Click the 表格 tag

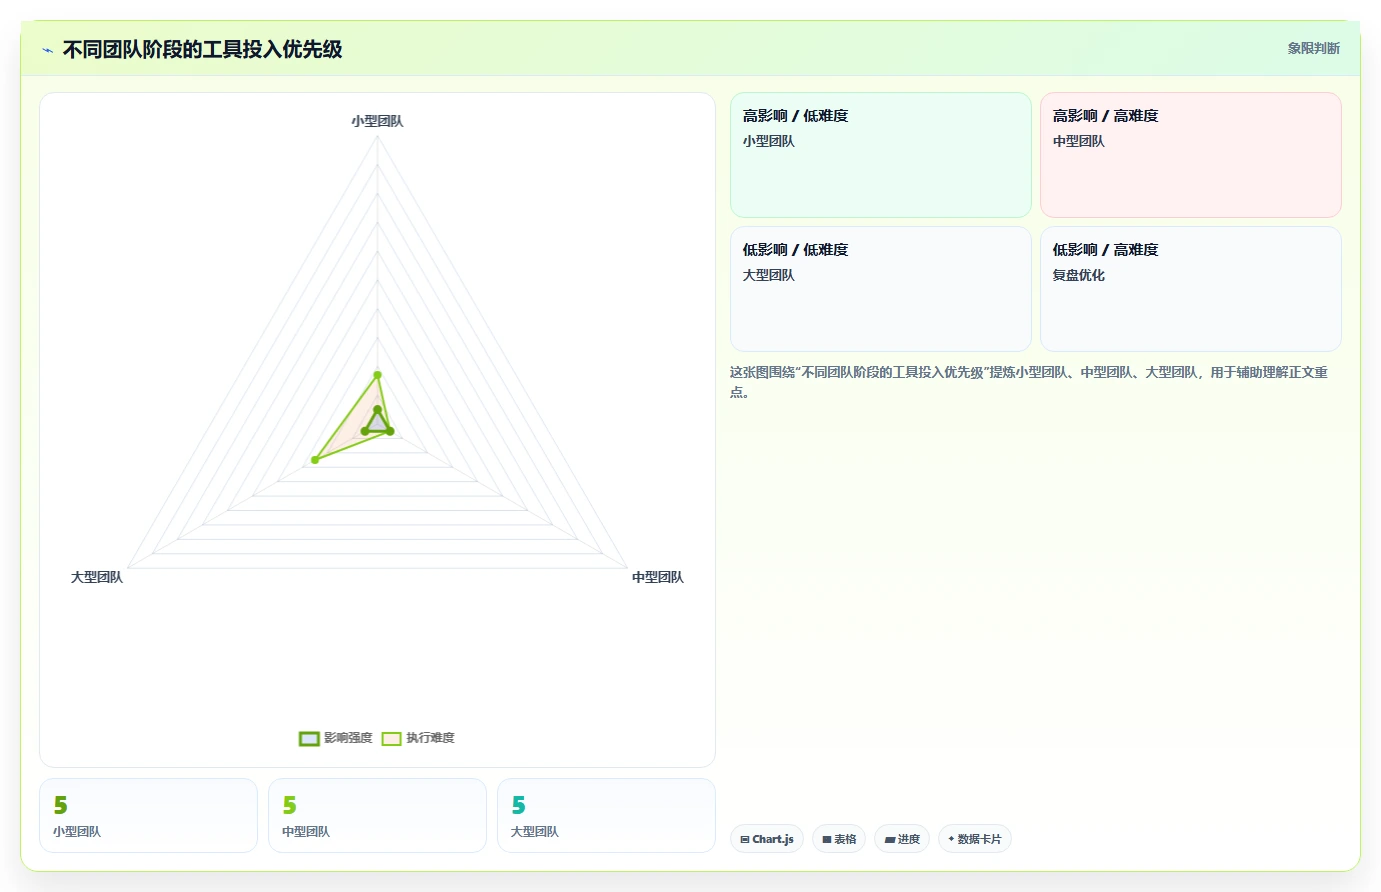[839, 839]
